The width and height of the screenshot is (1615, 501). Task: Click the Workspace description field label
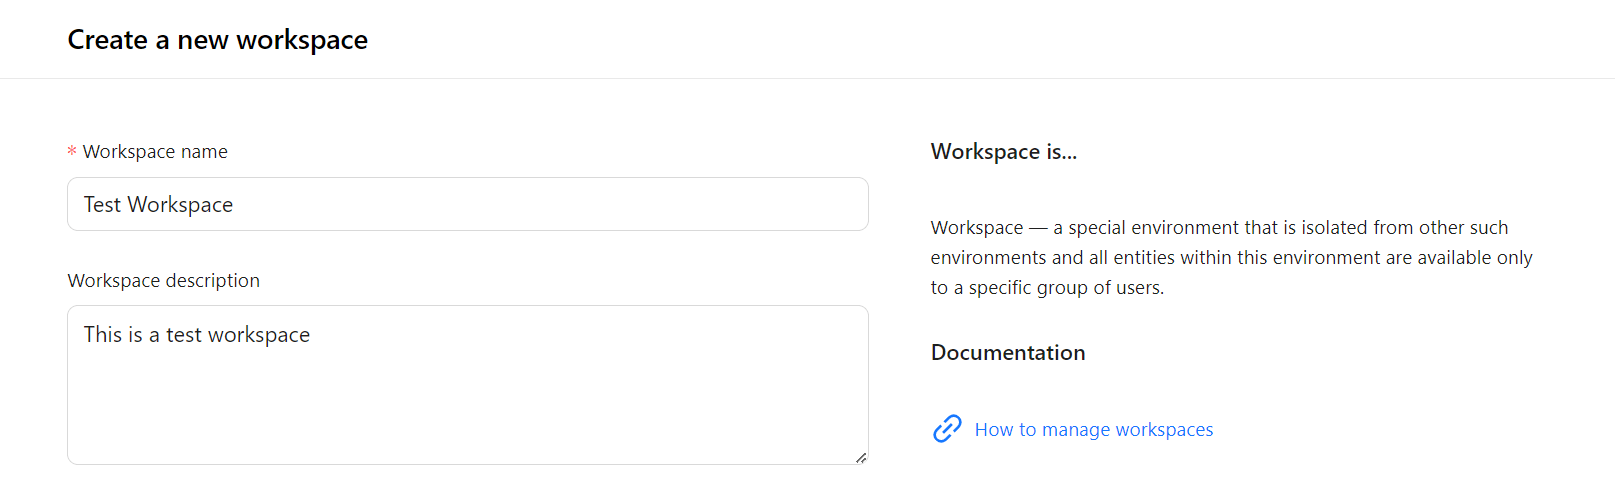164,281
